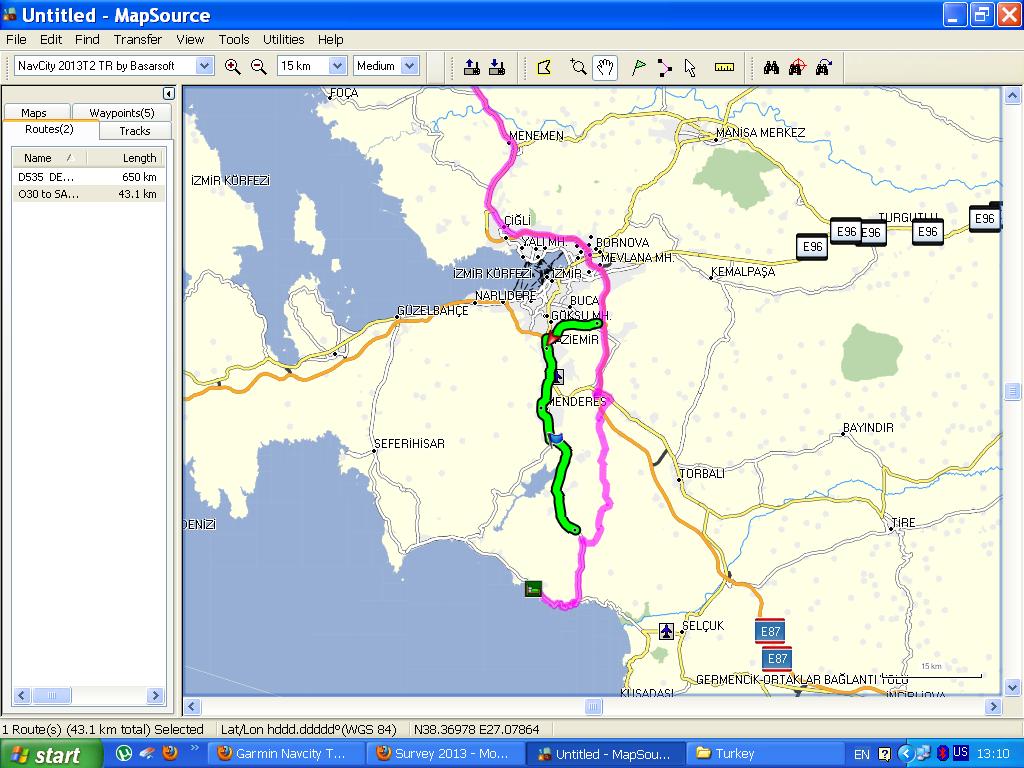Sort routes by Length column header
This screenshot has width=1024, height=768.
pyautogui.click(x=138, y=158)
